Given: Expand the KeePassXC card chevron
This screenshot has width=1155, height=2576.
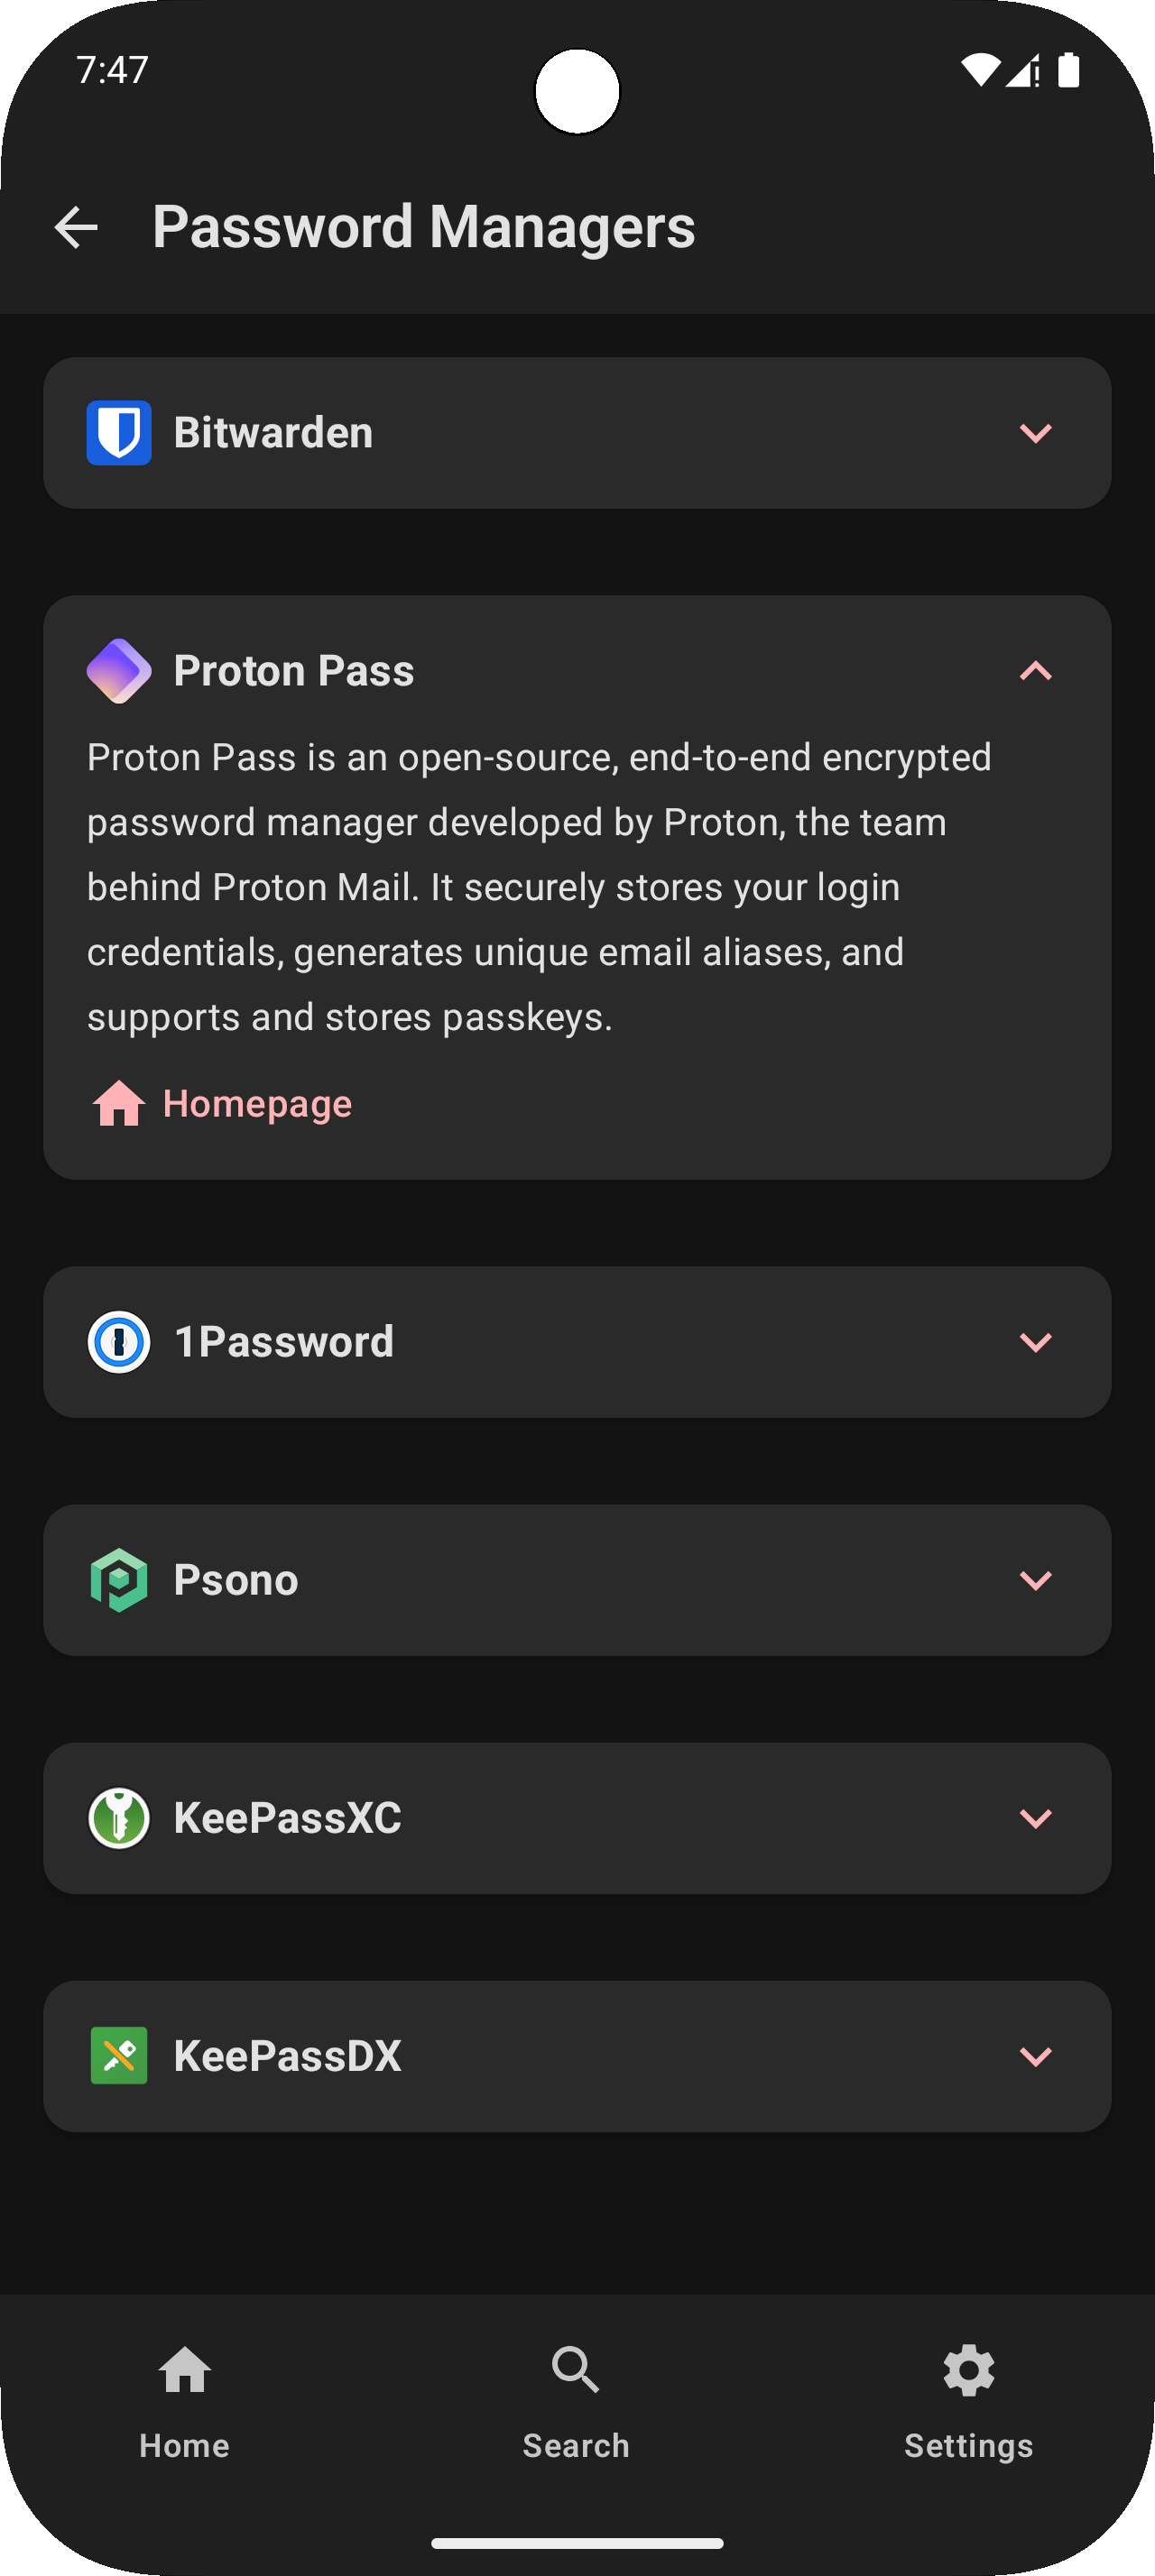Looking at the screenshot, I should 1036,1818.
